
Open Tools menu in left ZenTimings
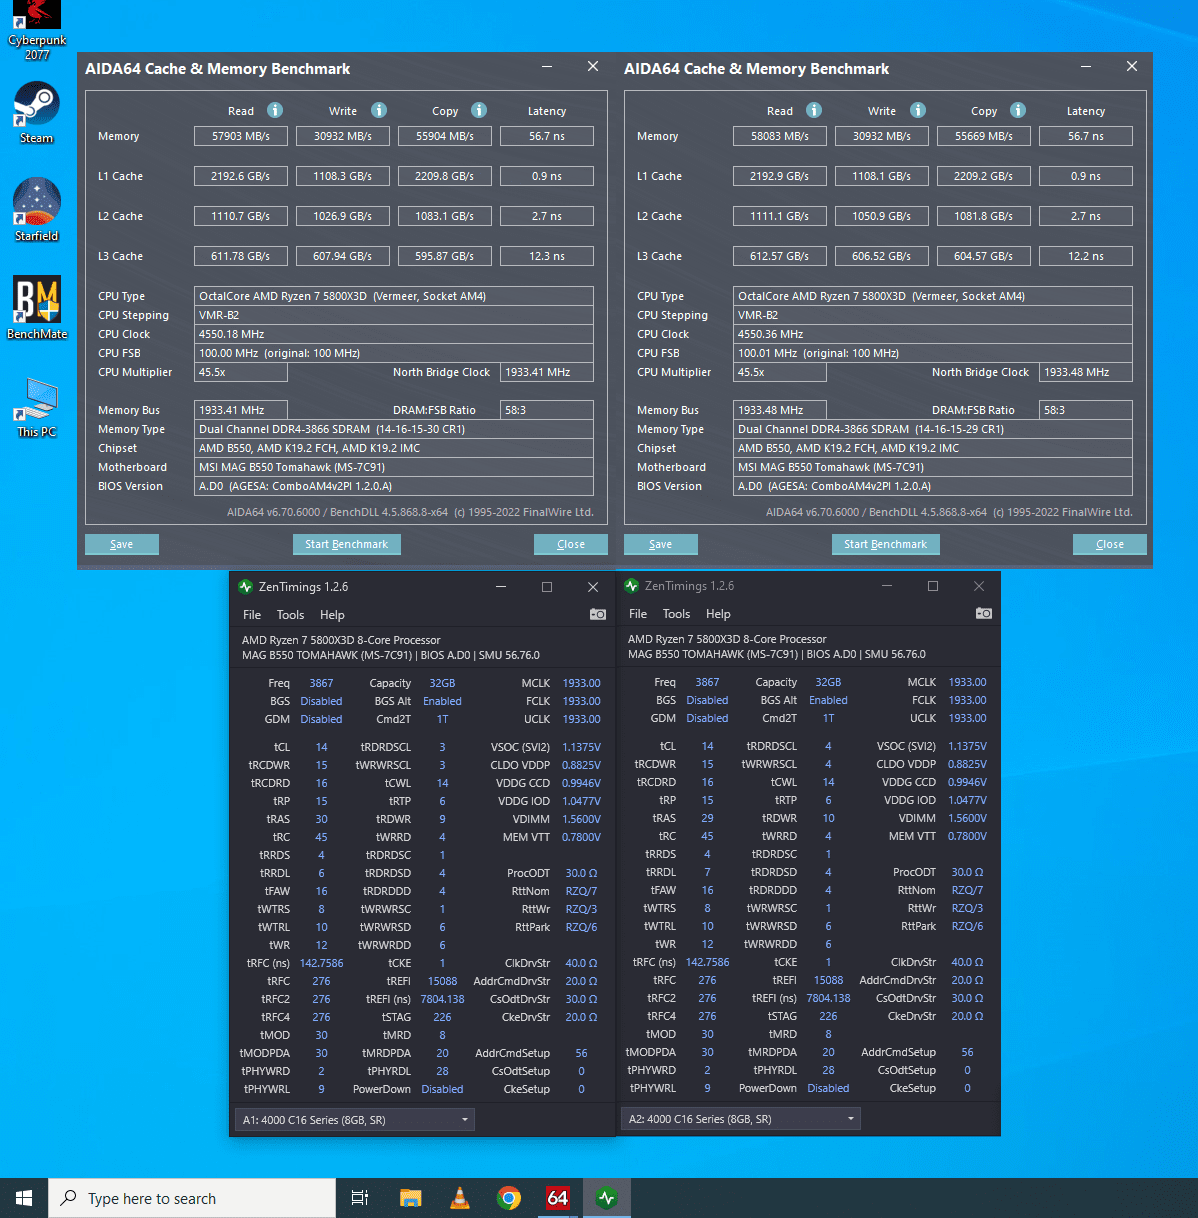click(x=290, y=615)
